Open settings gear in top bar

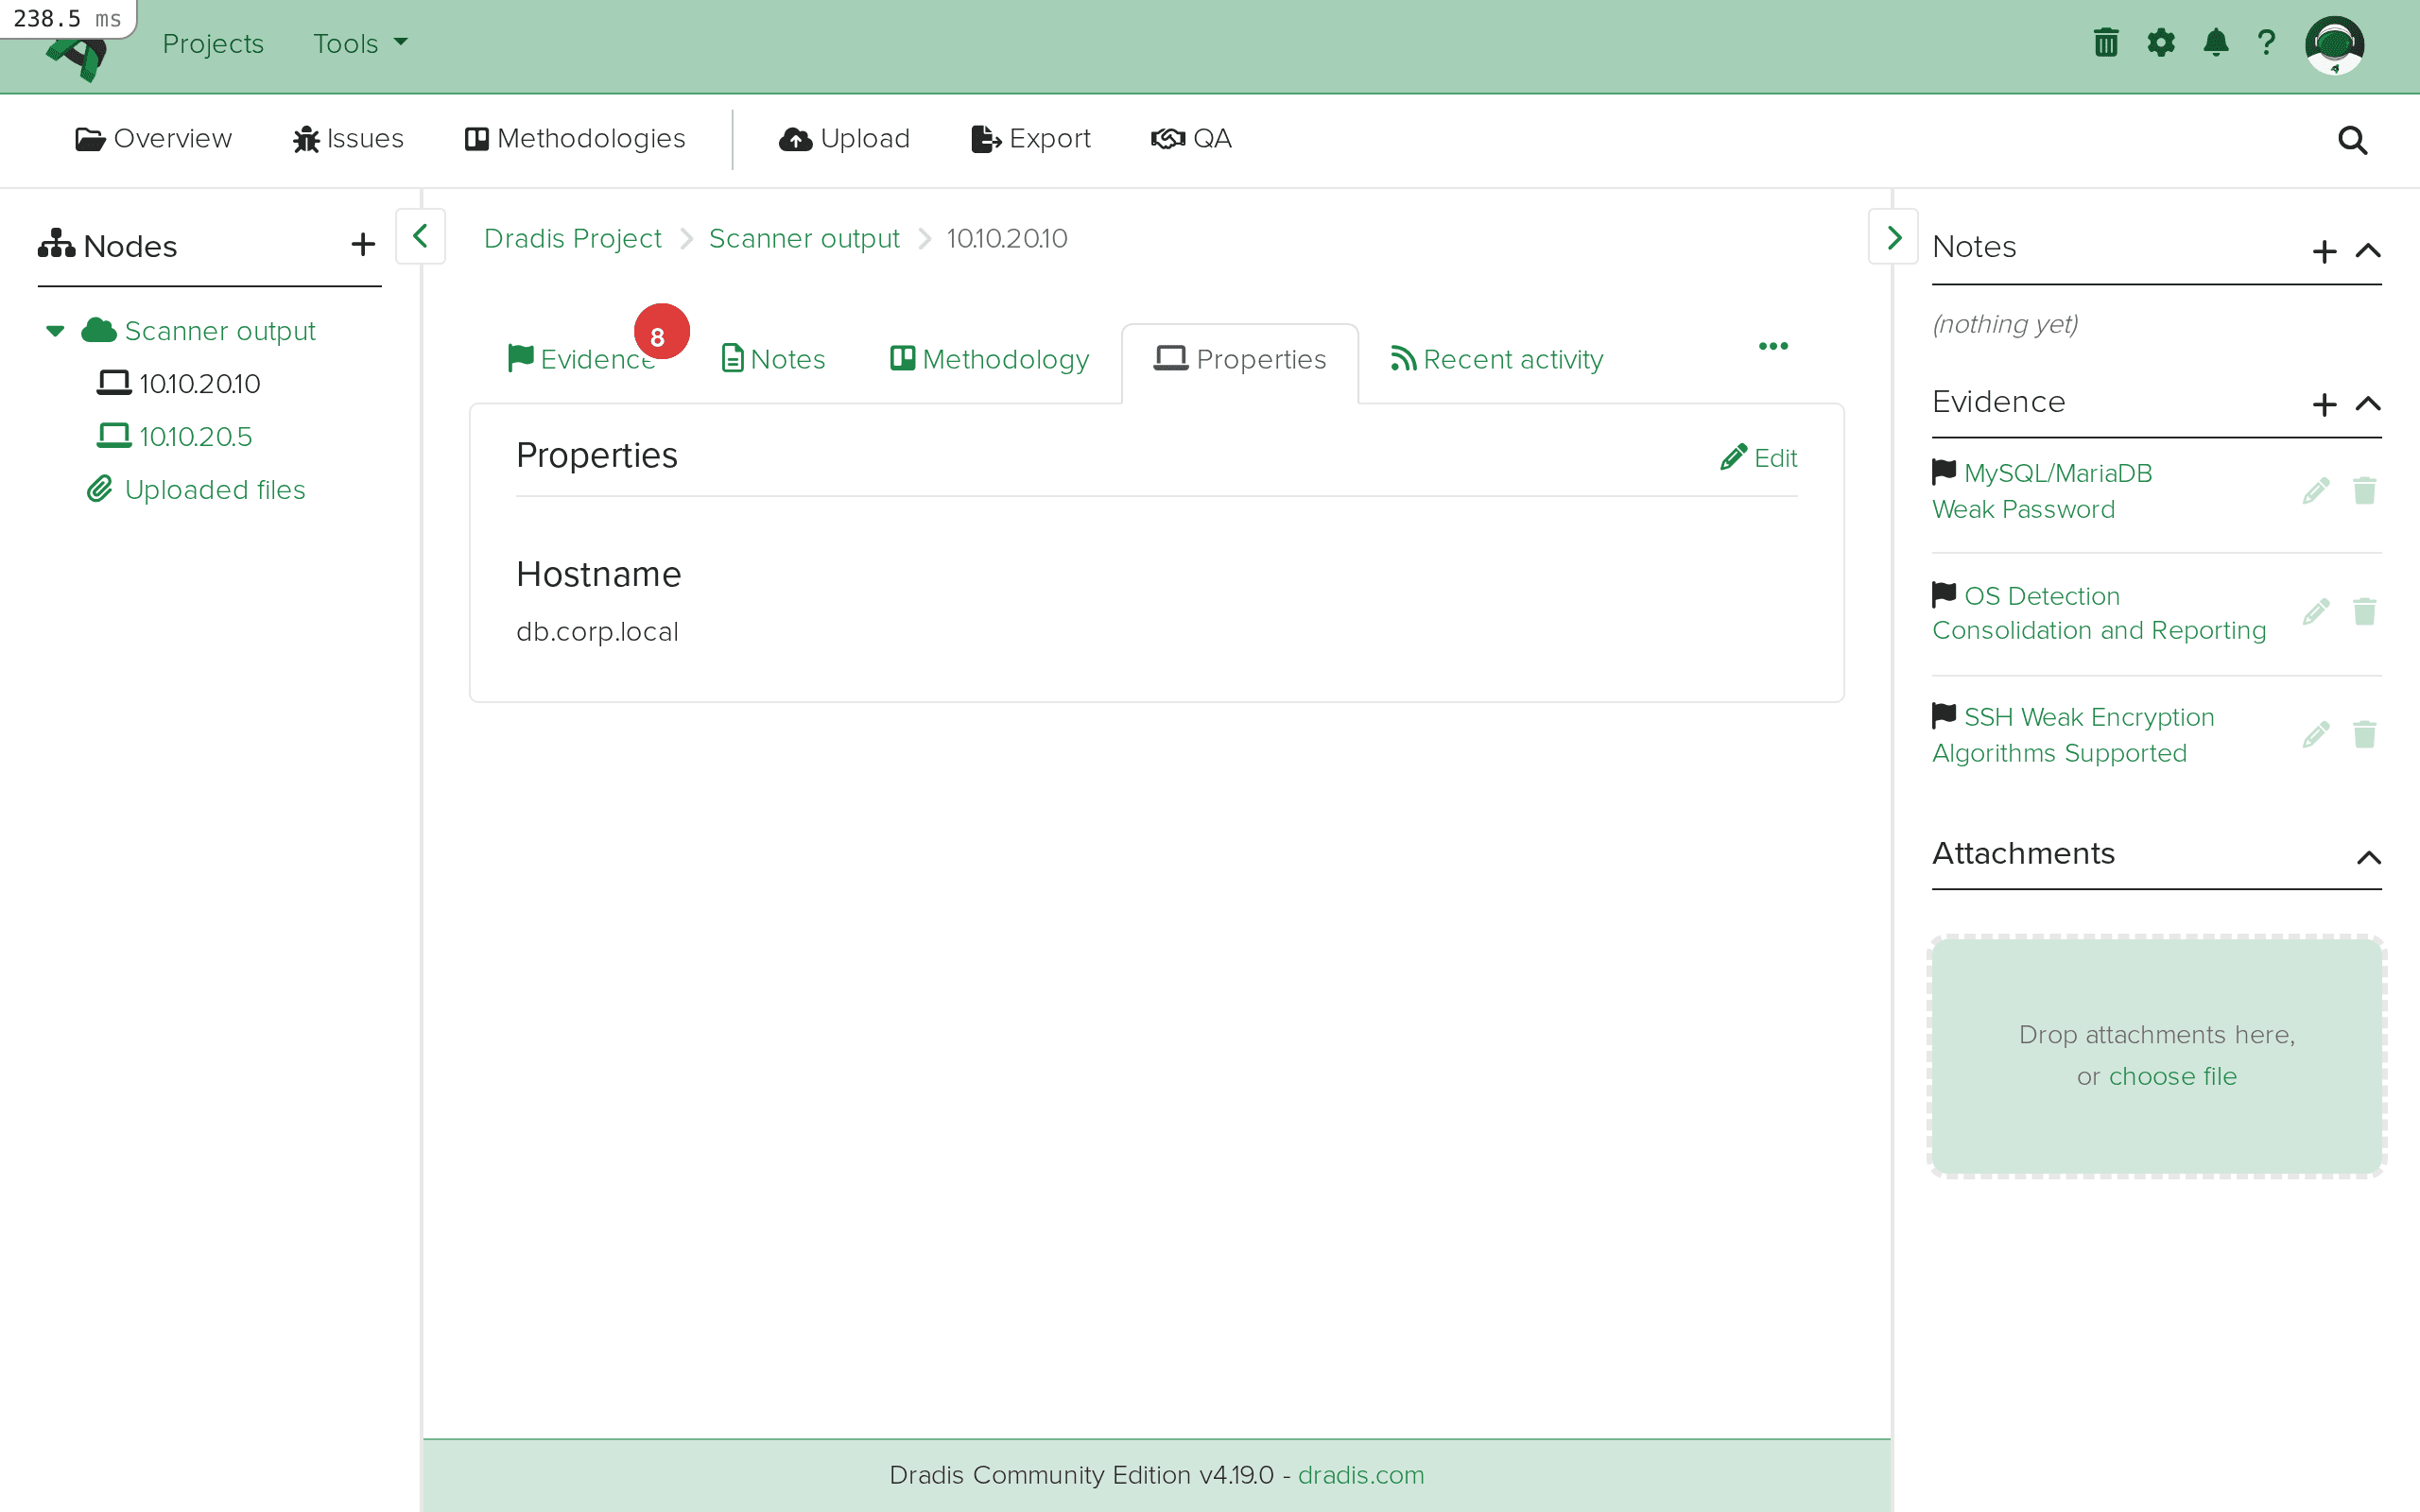2161,43
